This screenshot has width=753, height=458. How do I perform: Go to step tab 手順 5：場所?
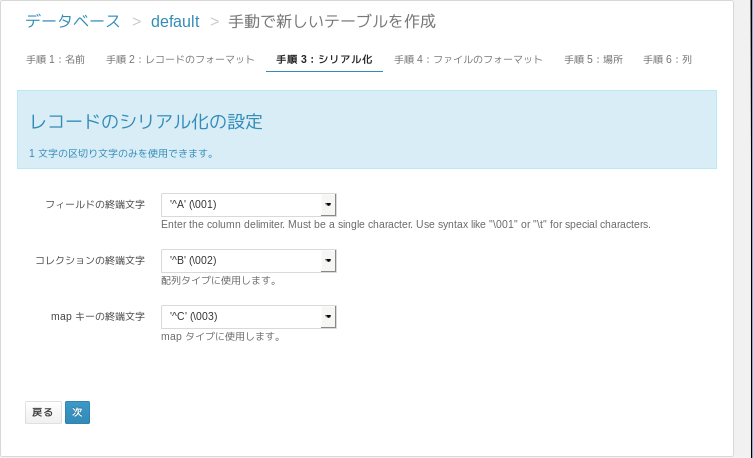(593, 60)
